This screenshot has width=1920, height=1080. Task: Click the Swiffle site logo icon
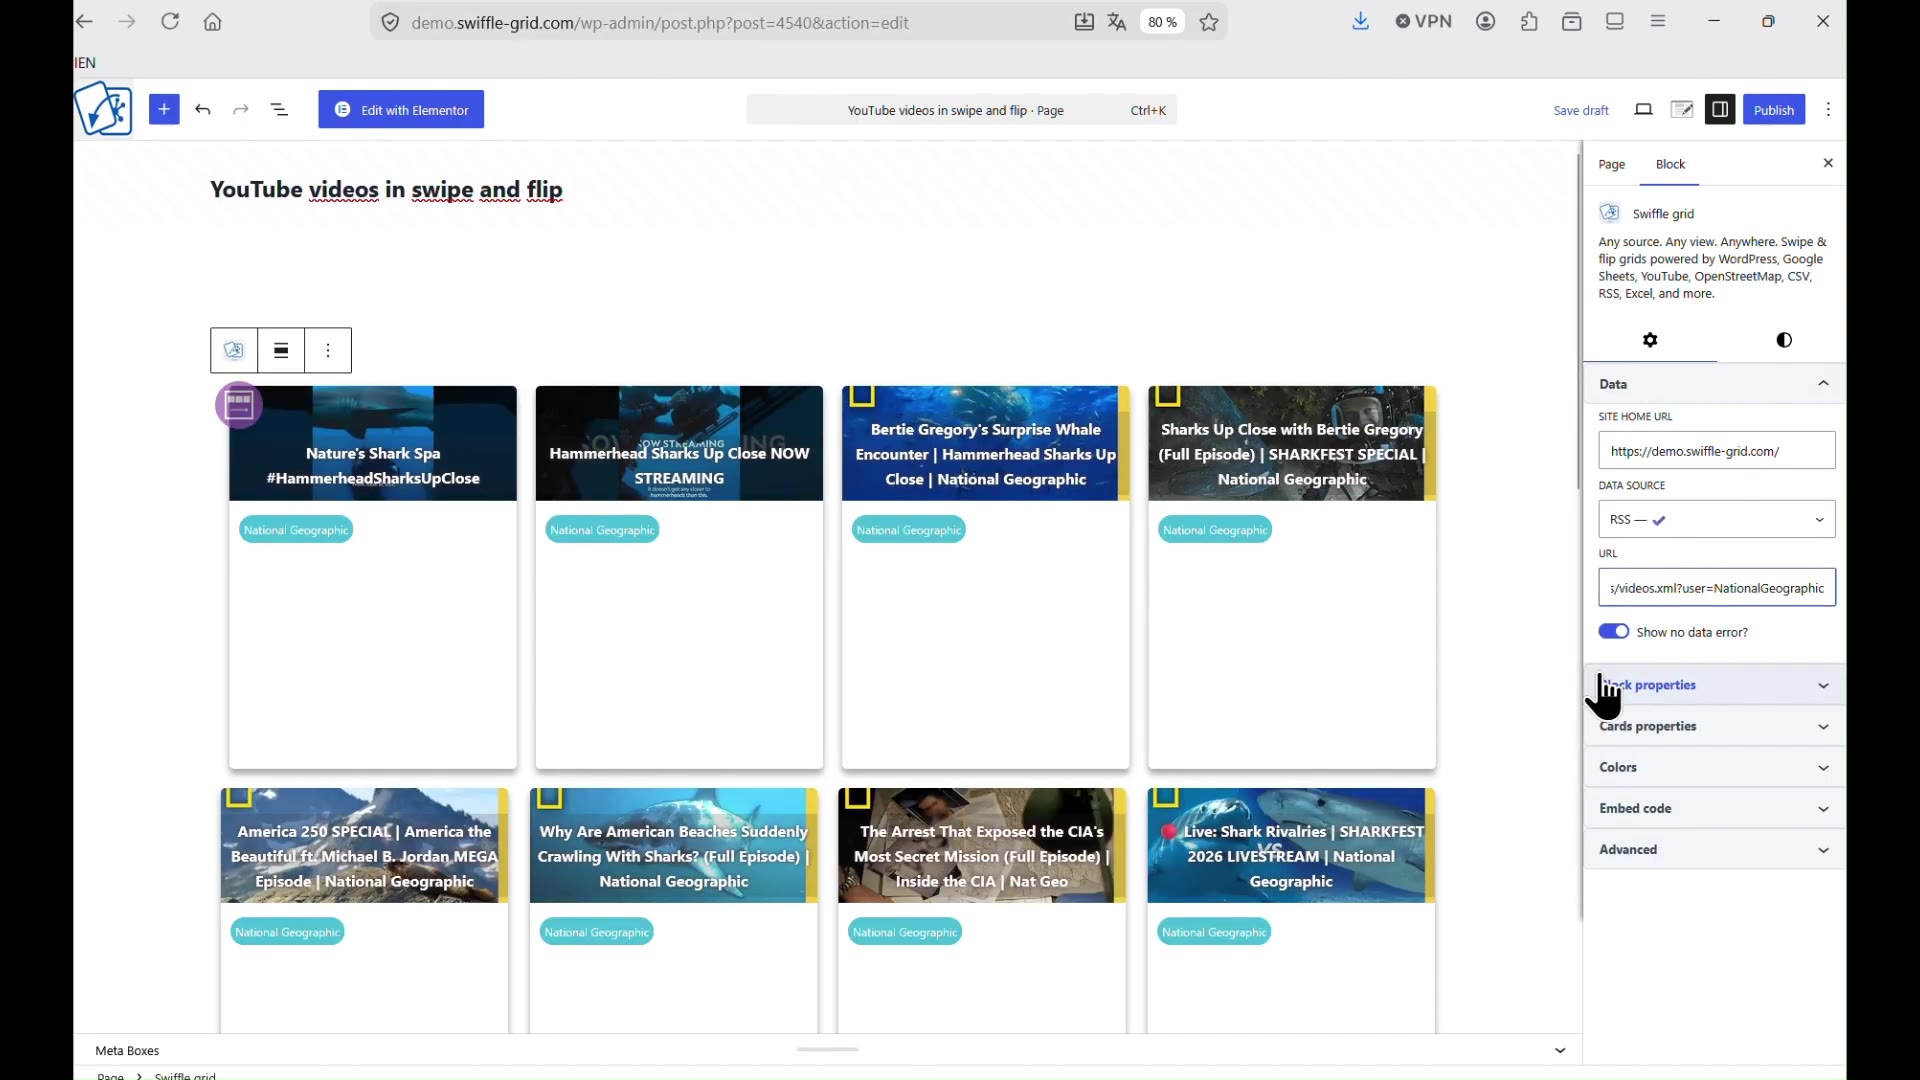(x=104, y=109)
